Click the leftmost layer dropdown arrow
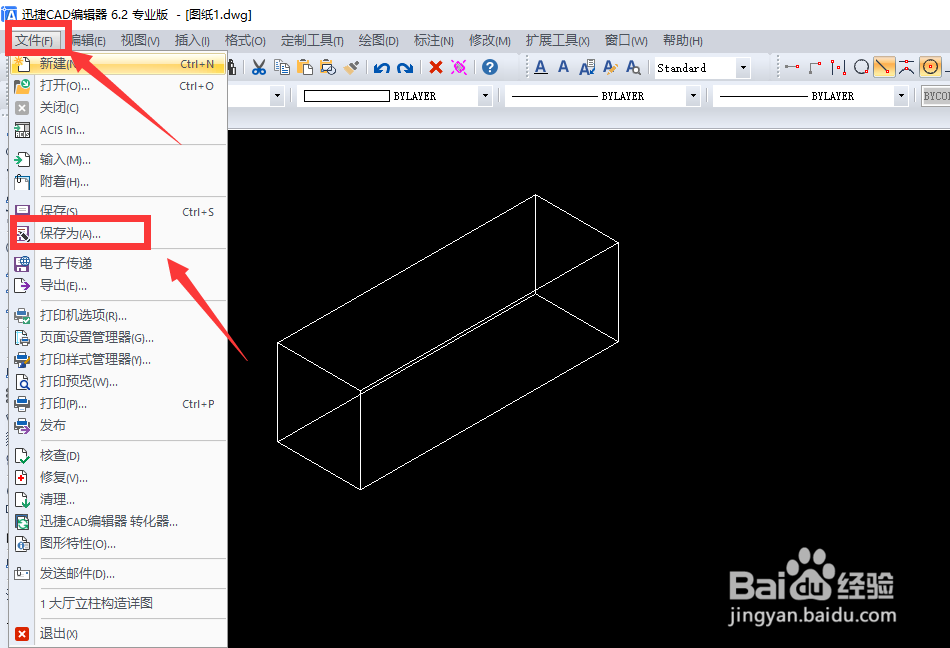This screenshot has width=950, height=648. tap(277, 96)
